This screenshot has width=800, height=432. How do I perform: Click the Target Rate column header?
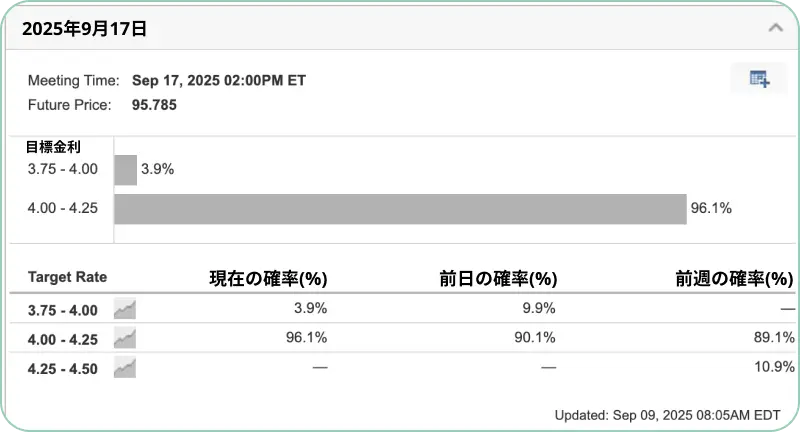pyautogui.click(x=67, y=277)
